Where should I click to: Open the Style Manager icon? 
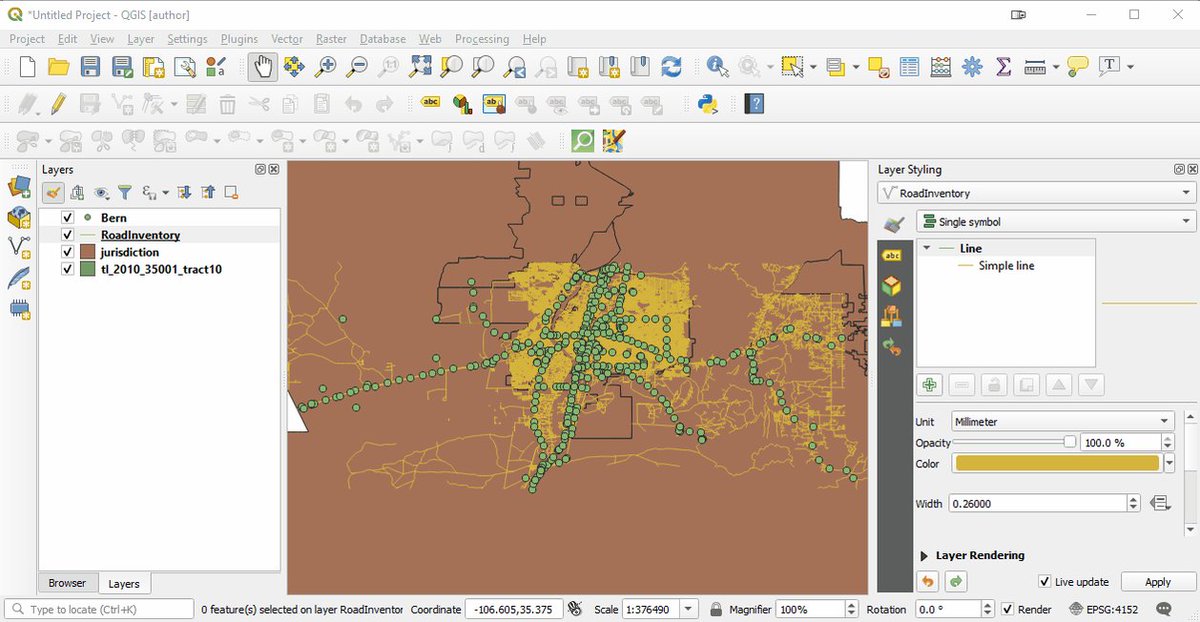(215, 66)
